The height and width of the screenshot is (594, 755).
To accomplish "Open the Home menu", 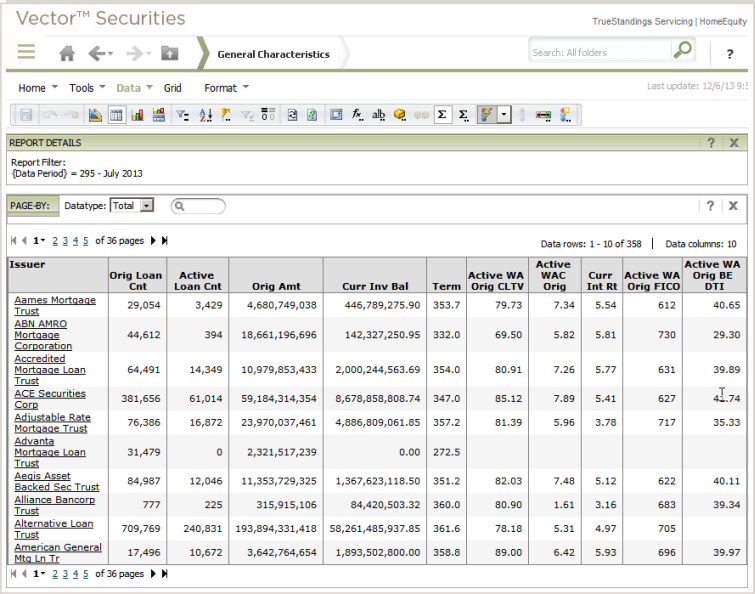I will (38, 88).
